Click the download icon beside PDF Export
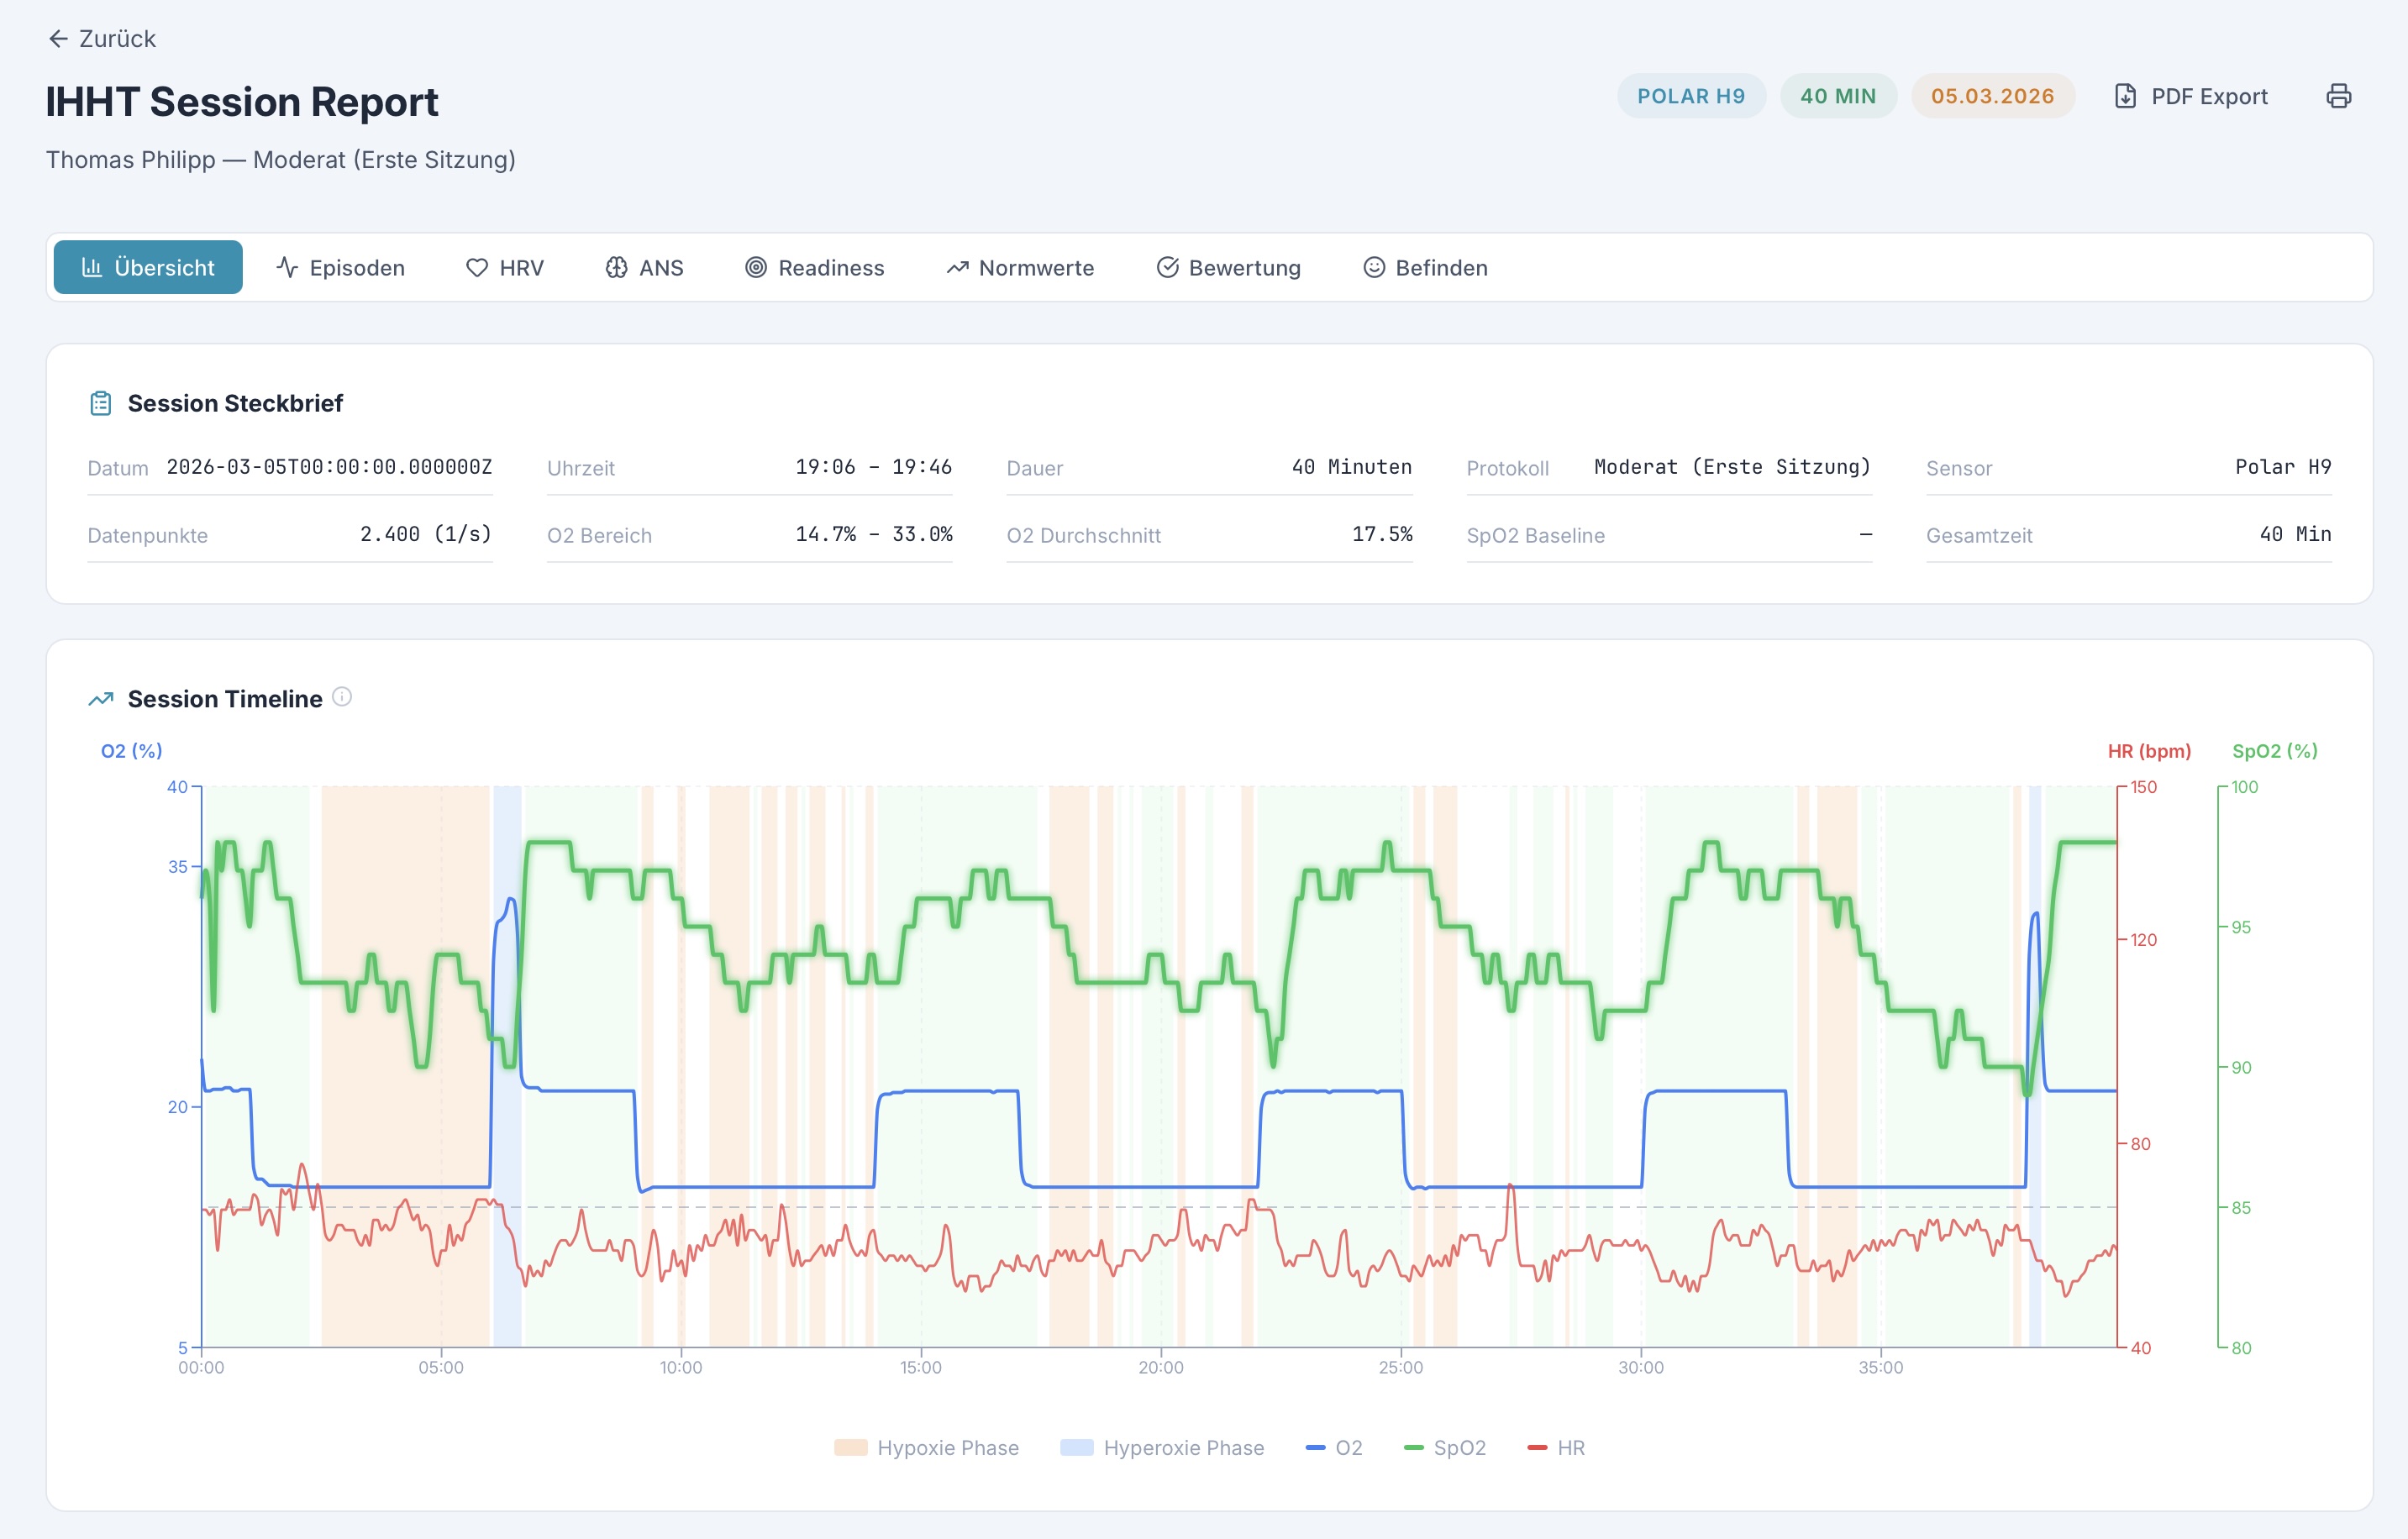The width and height of the screenshot is (2408, 1539). click(x=2126, y=96)
